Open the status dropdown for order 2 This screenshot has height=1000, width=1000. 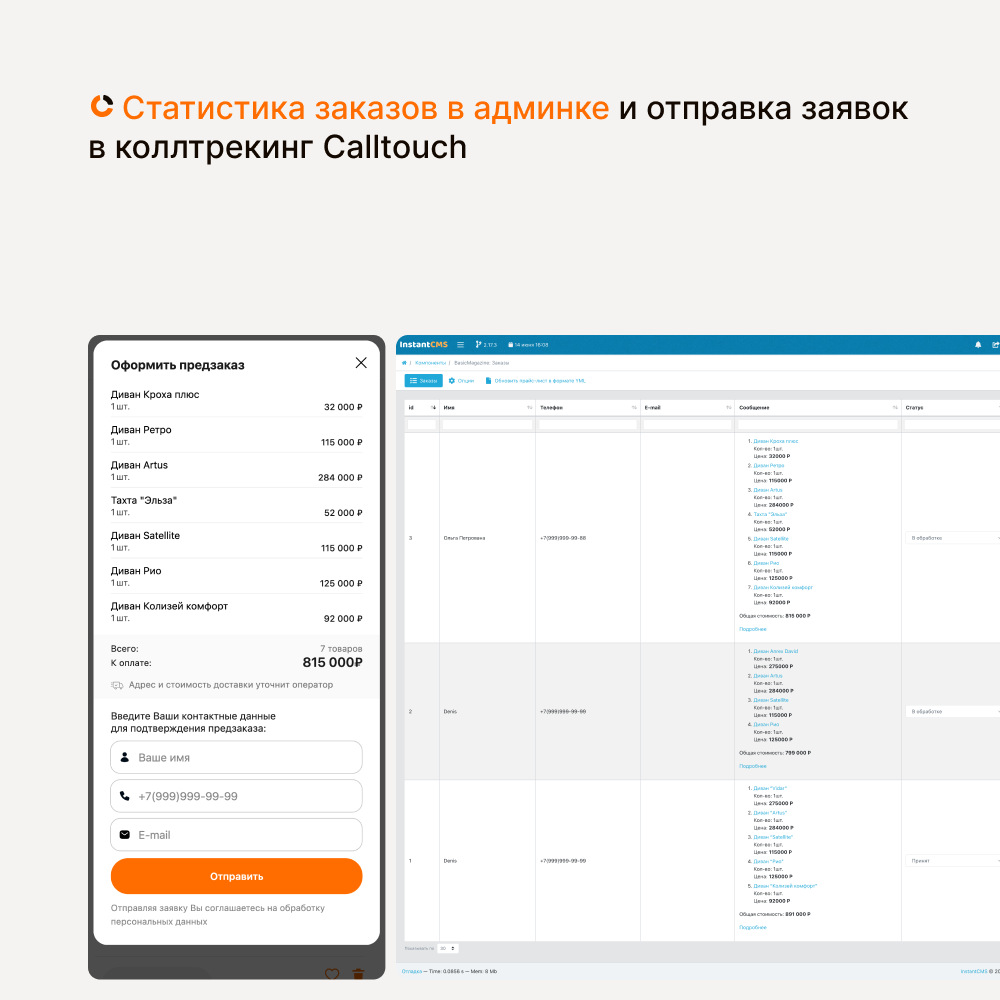[x=953, y=711]
